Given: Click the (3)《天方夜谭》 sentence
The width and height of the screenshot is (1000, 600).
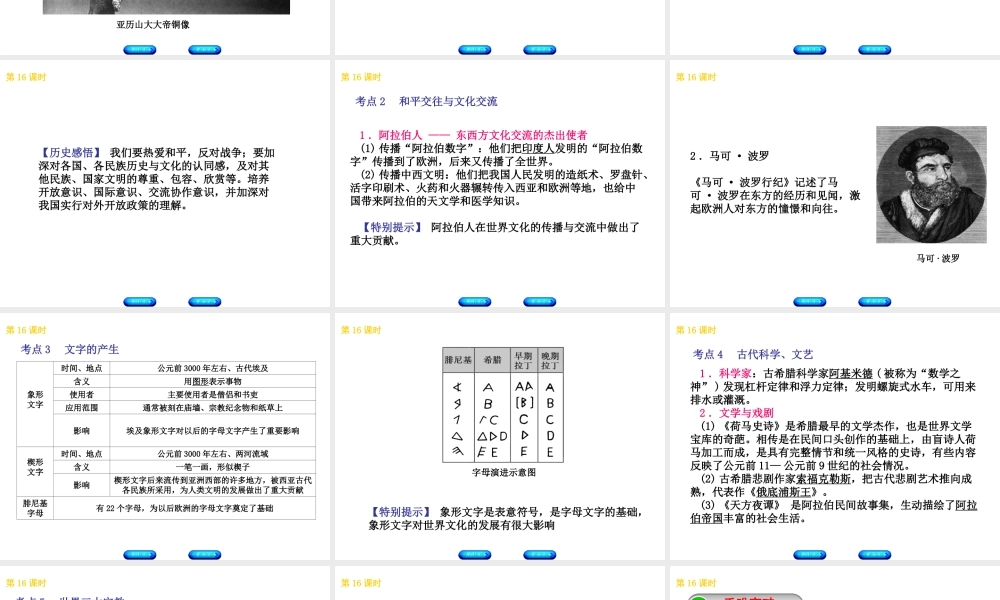Looking at the screenshot, I should click(x=834, y=511).
